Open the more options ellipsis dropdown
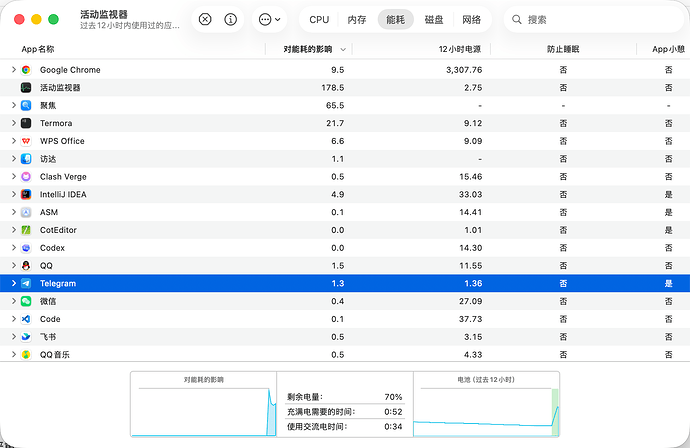Image resolution: width=690 pixels, height=448 pixels. tap(270, 19)
